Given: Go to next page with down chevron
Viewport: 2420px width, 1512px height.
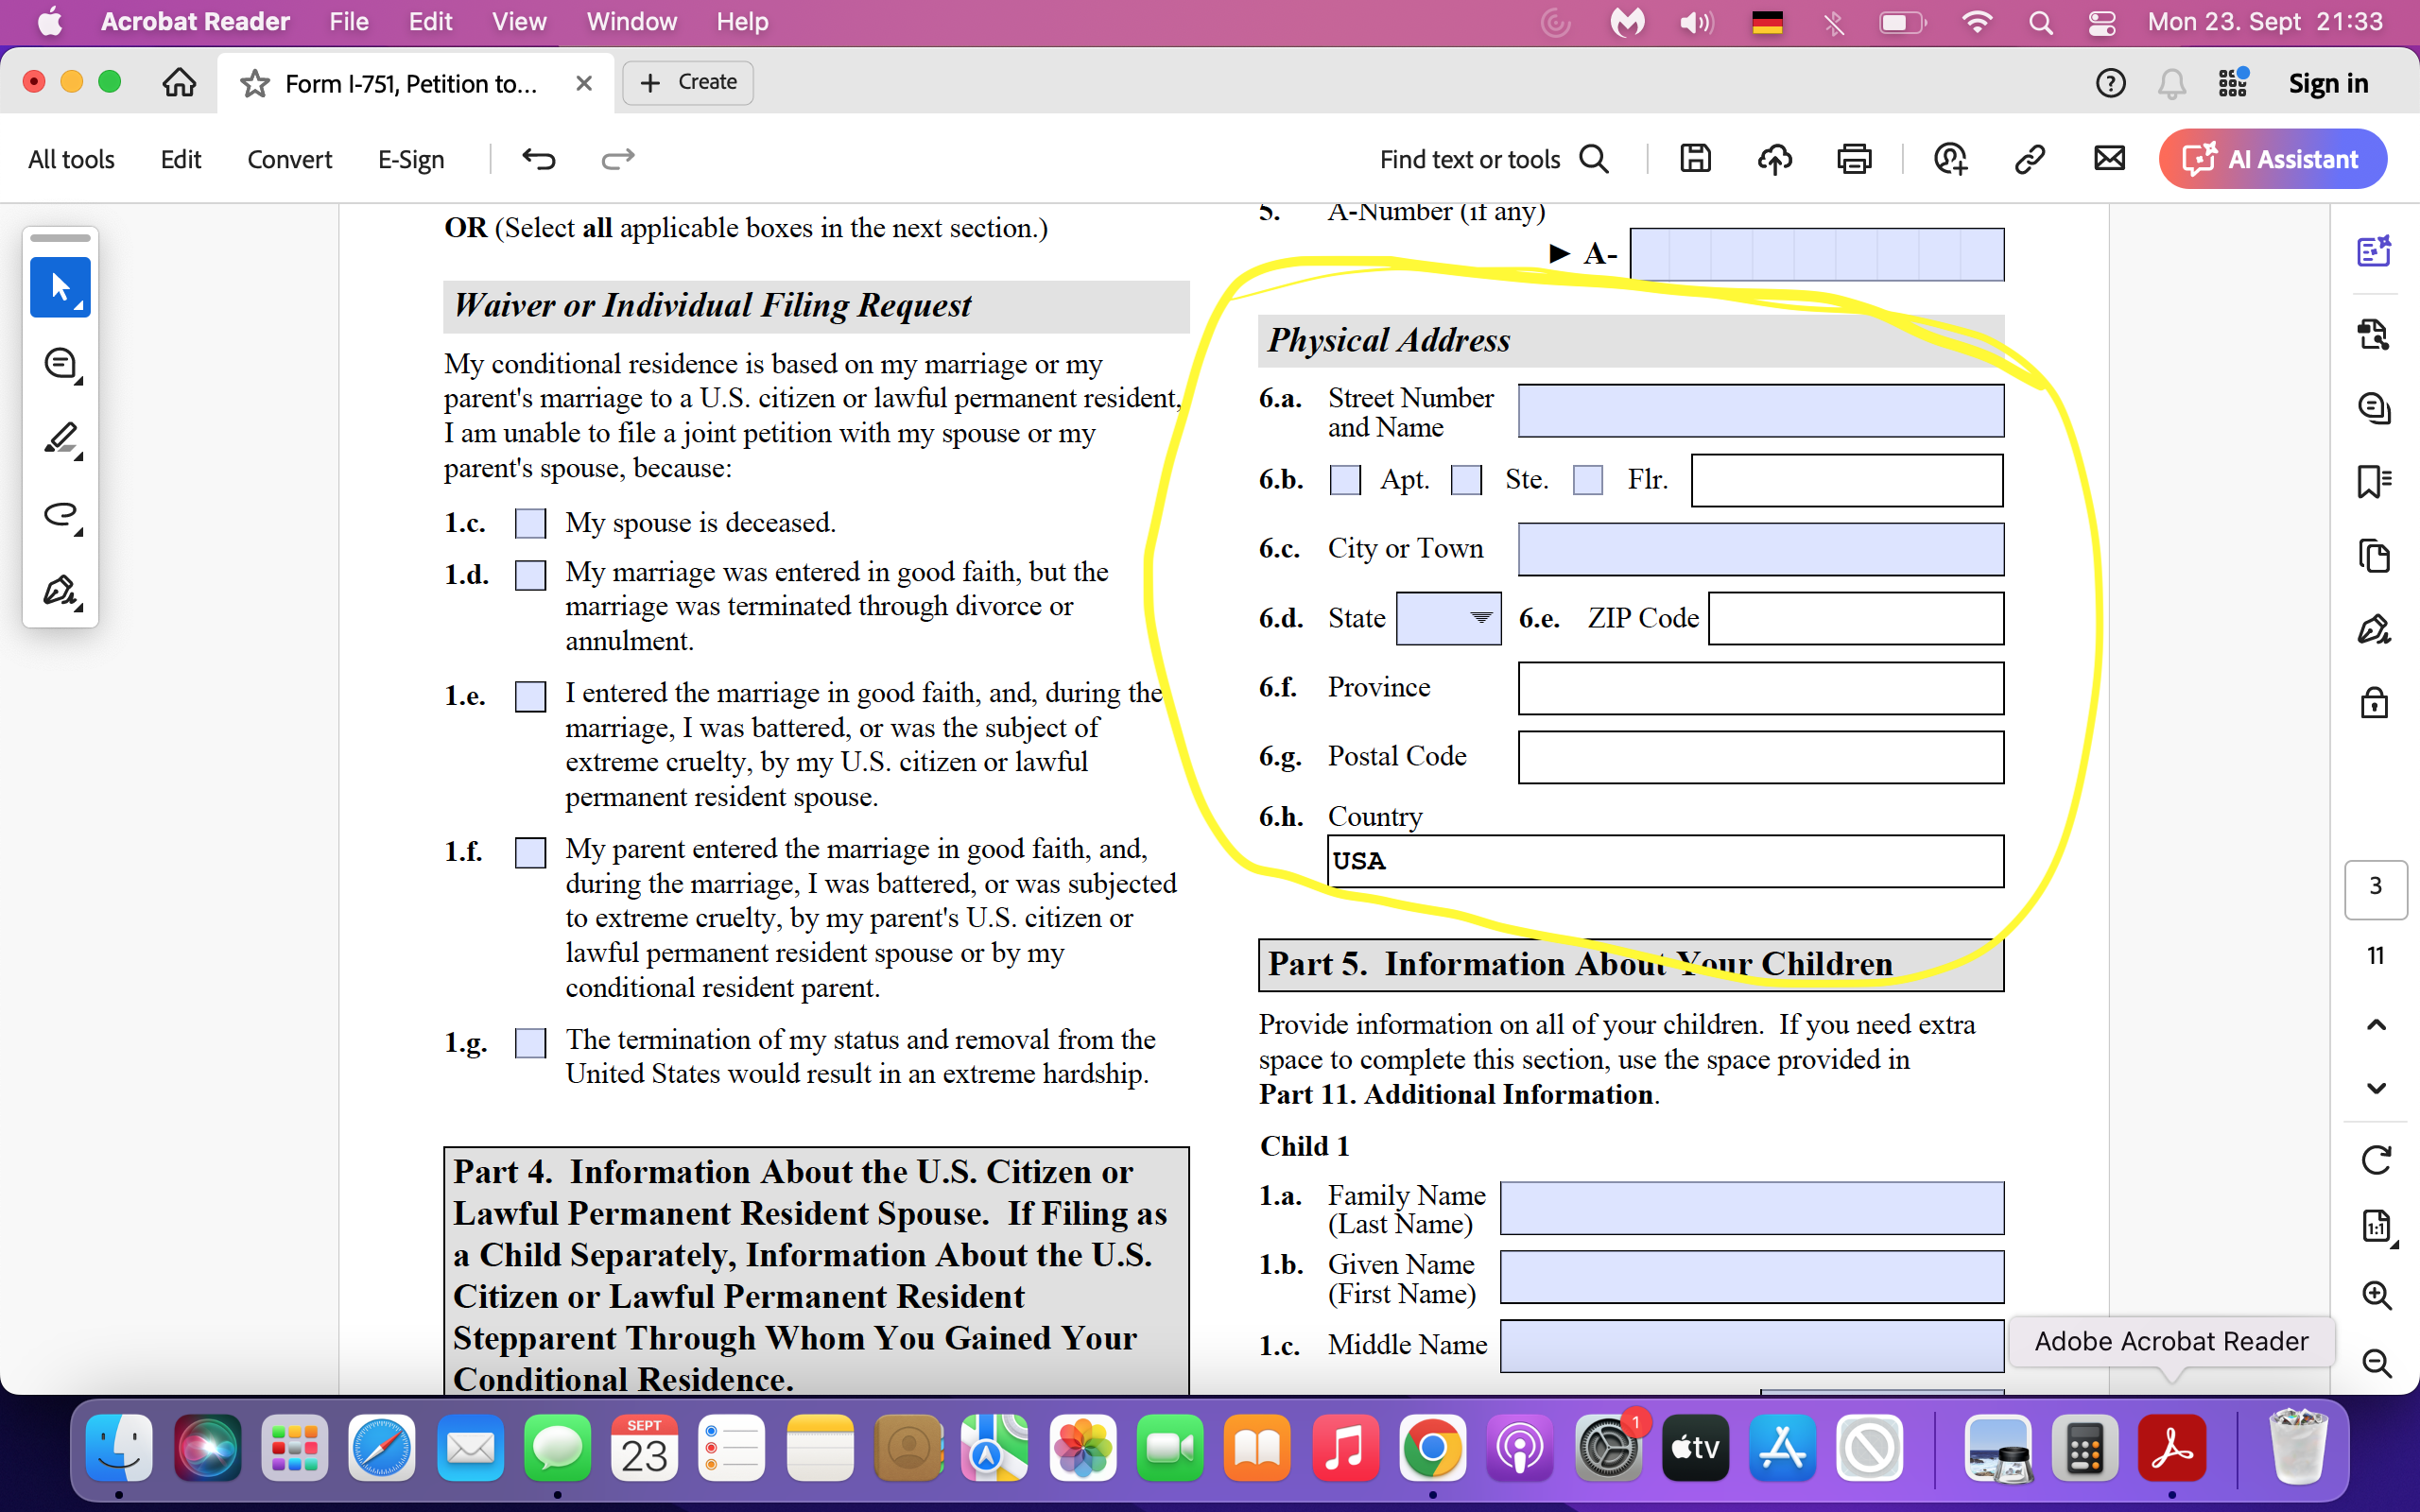Looking at the screenshot, I should click(x=2376, y=1088).
